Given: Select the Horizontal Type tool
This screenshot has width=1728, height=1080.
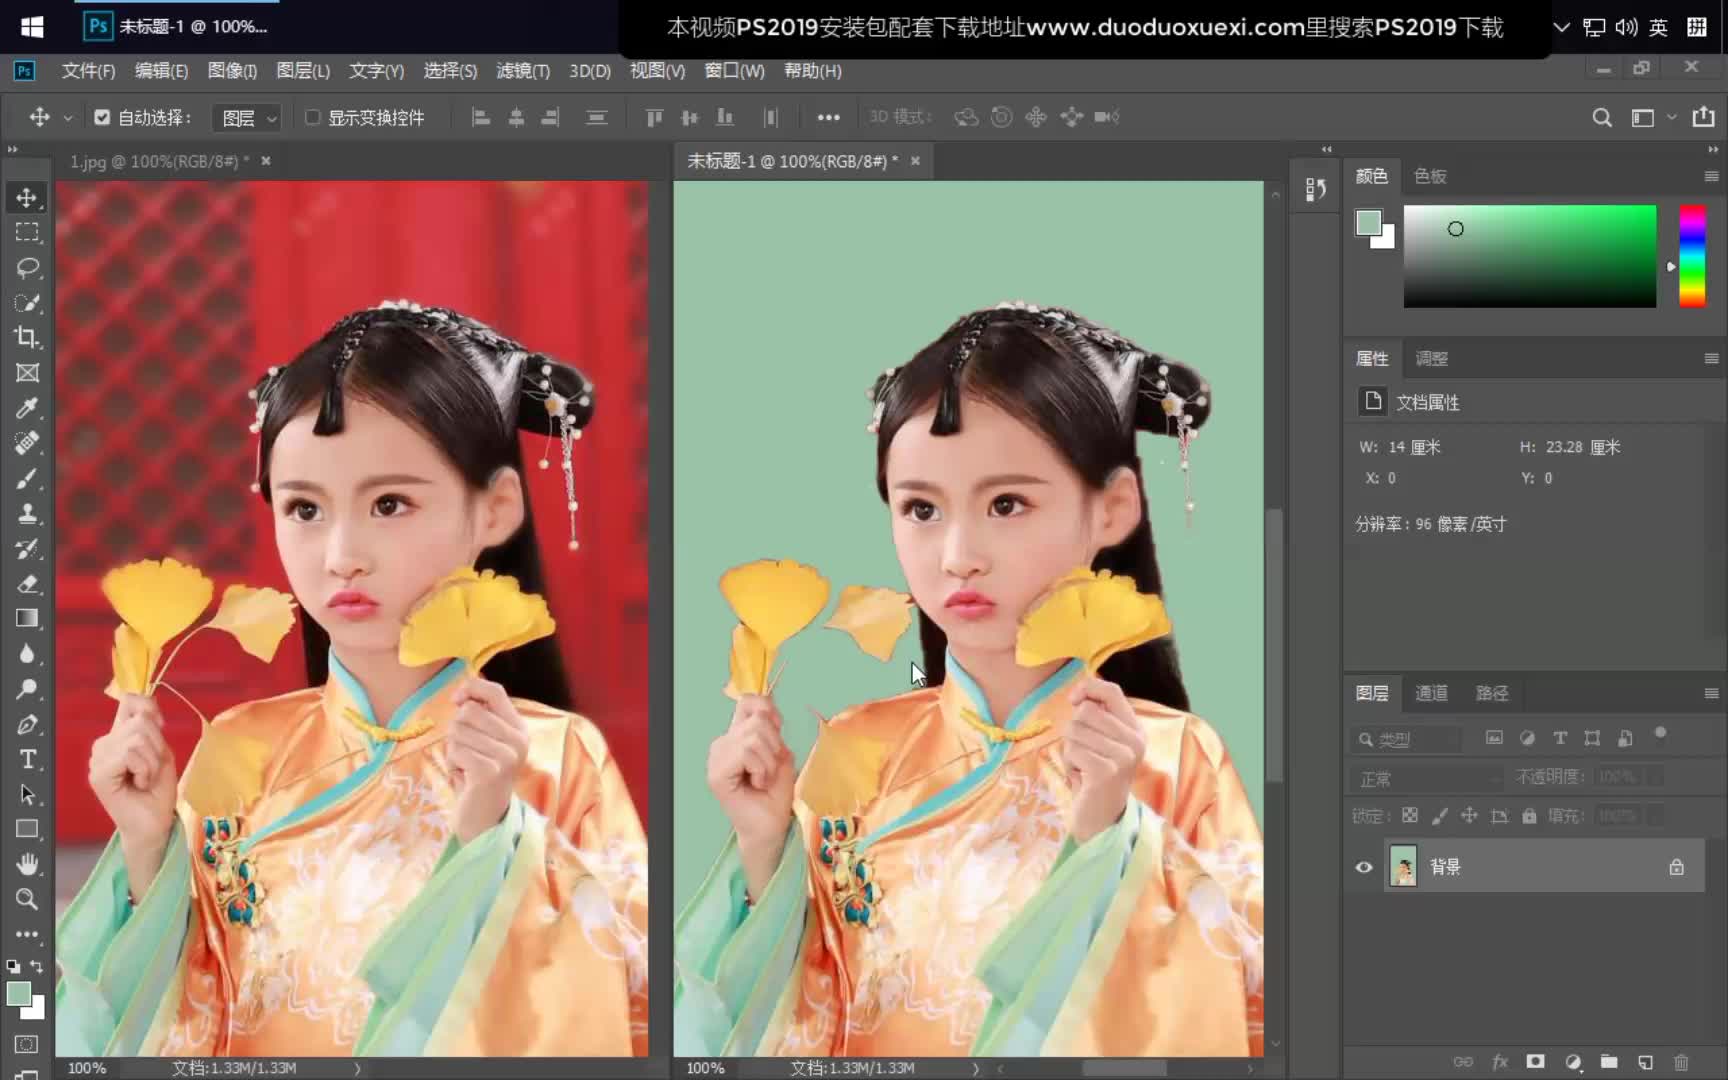Looking at the screenshot, I should click(x=27, y=759).
